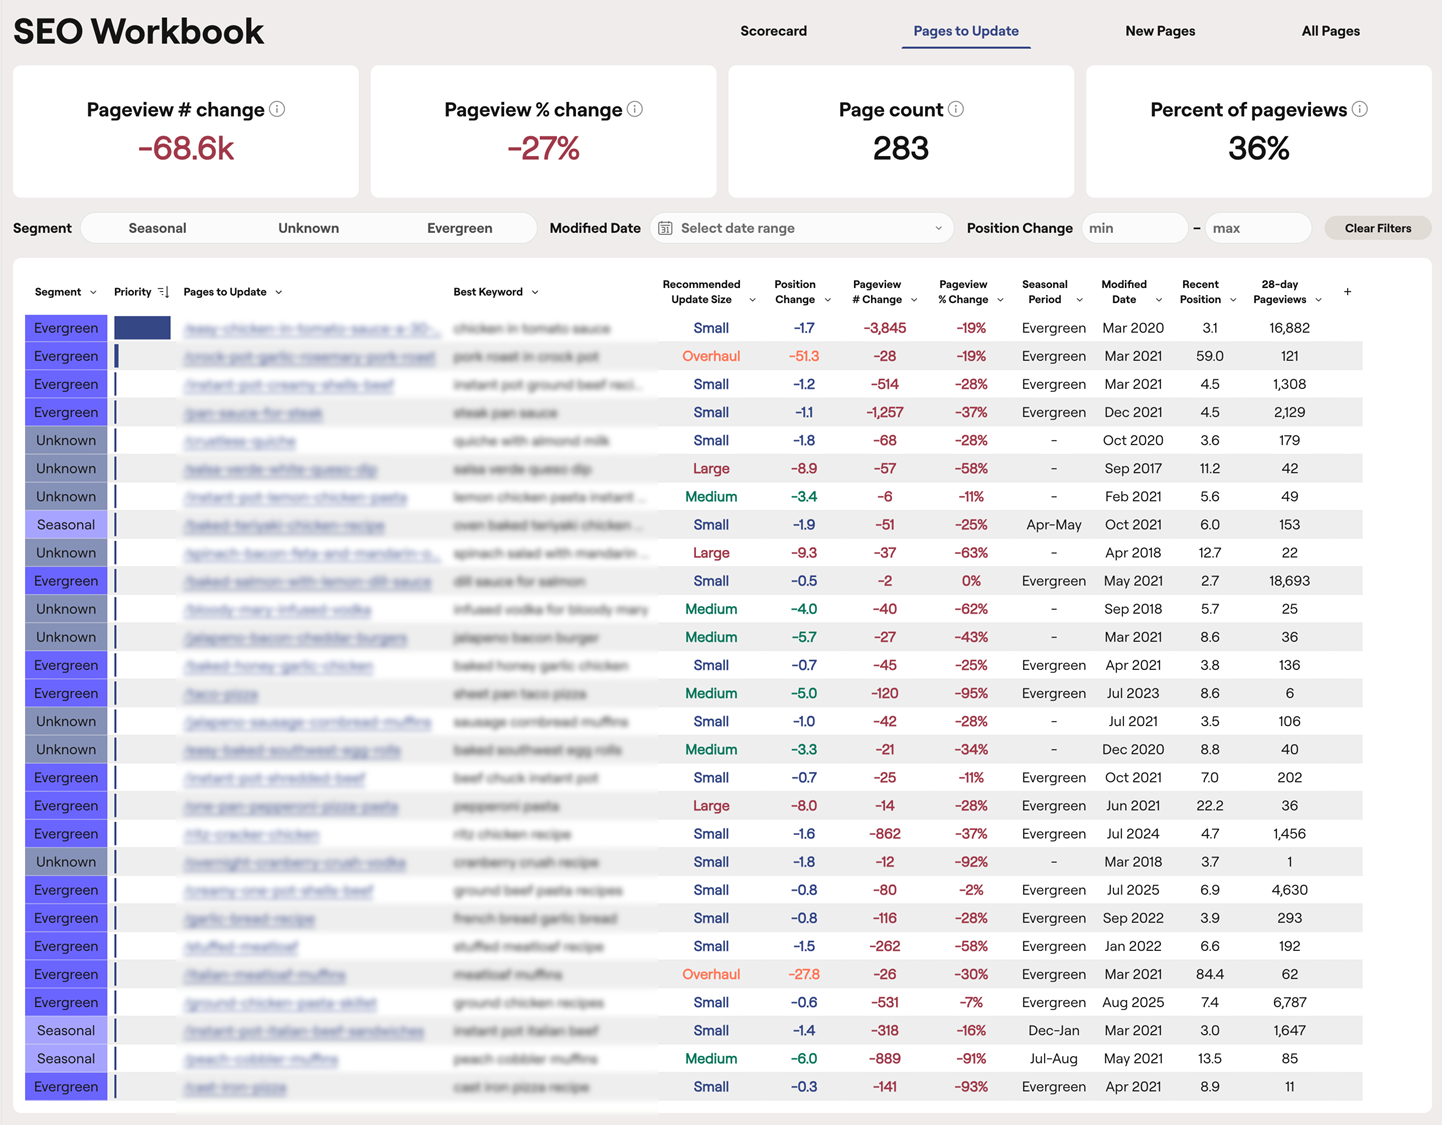Click the -3,845 pageview change cell
The image size is (1442, 1125).
[x=885, y=328]
